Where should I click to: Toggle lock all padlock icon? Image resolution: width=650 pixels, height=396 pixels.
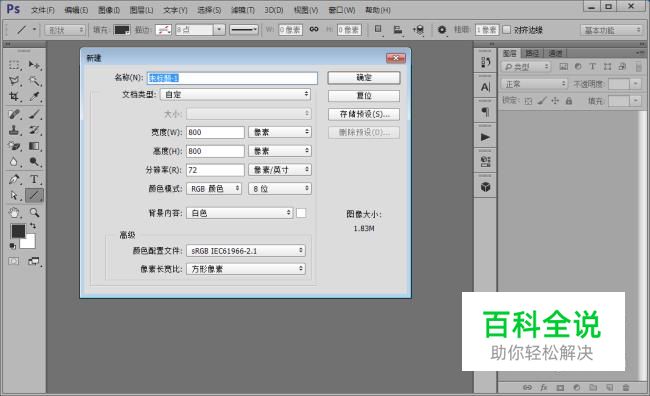(x=569, y=101)
